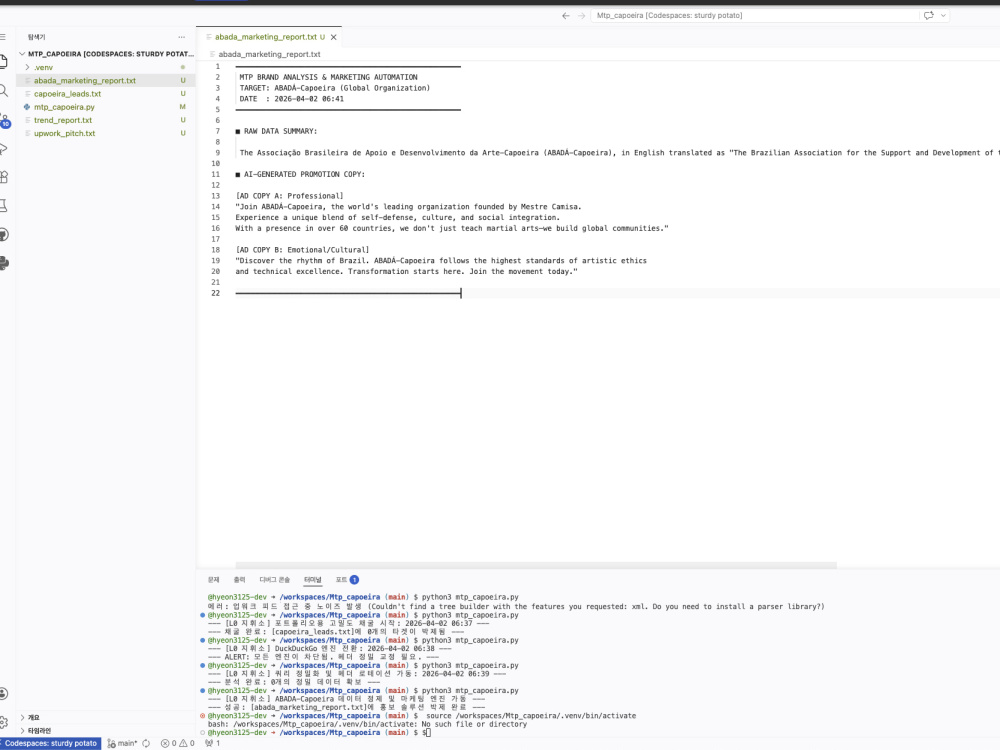Switch to the 문제 problems panel tab
1000x750 pixels.
click(214, 580)
